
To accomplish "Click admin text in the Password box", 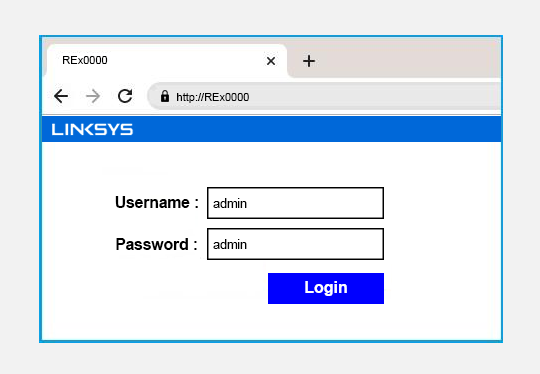I will pyautogui.click(x=230, y=245).
